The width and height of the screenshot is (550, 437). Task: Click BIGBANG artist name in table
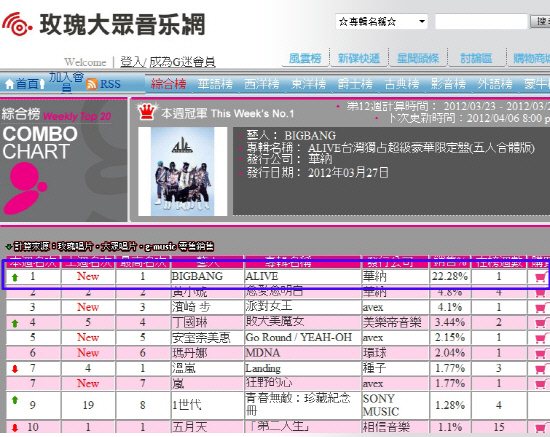(x=197, y=276)
